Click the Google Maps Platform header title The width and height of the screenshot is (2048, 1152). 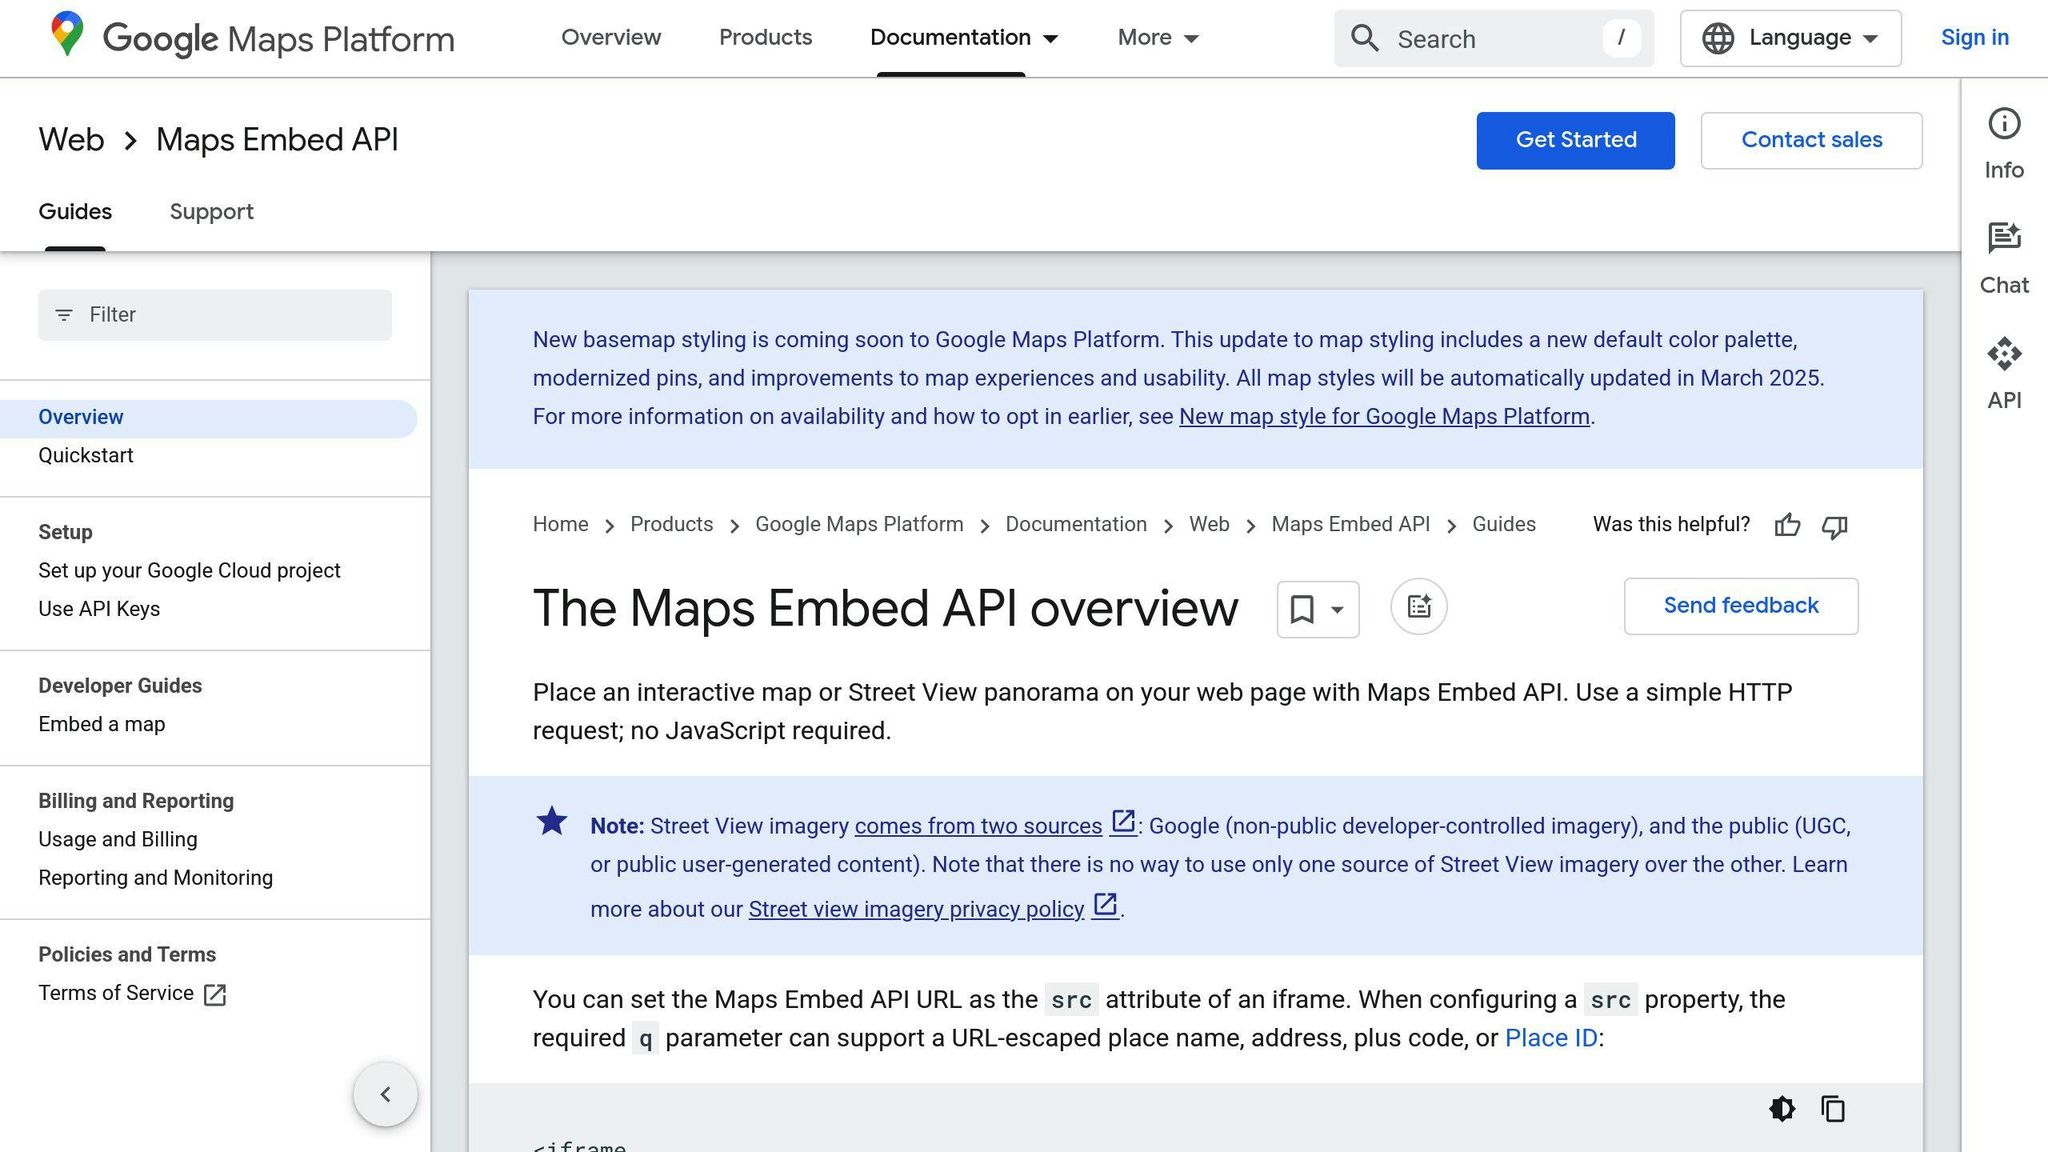(x=278, y=39)
